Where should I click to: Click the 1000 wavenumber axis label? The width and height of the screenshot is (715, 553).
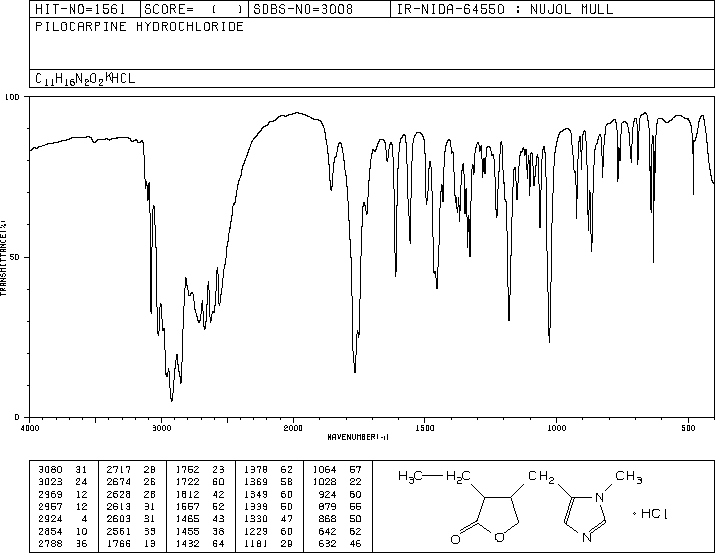556,428
